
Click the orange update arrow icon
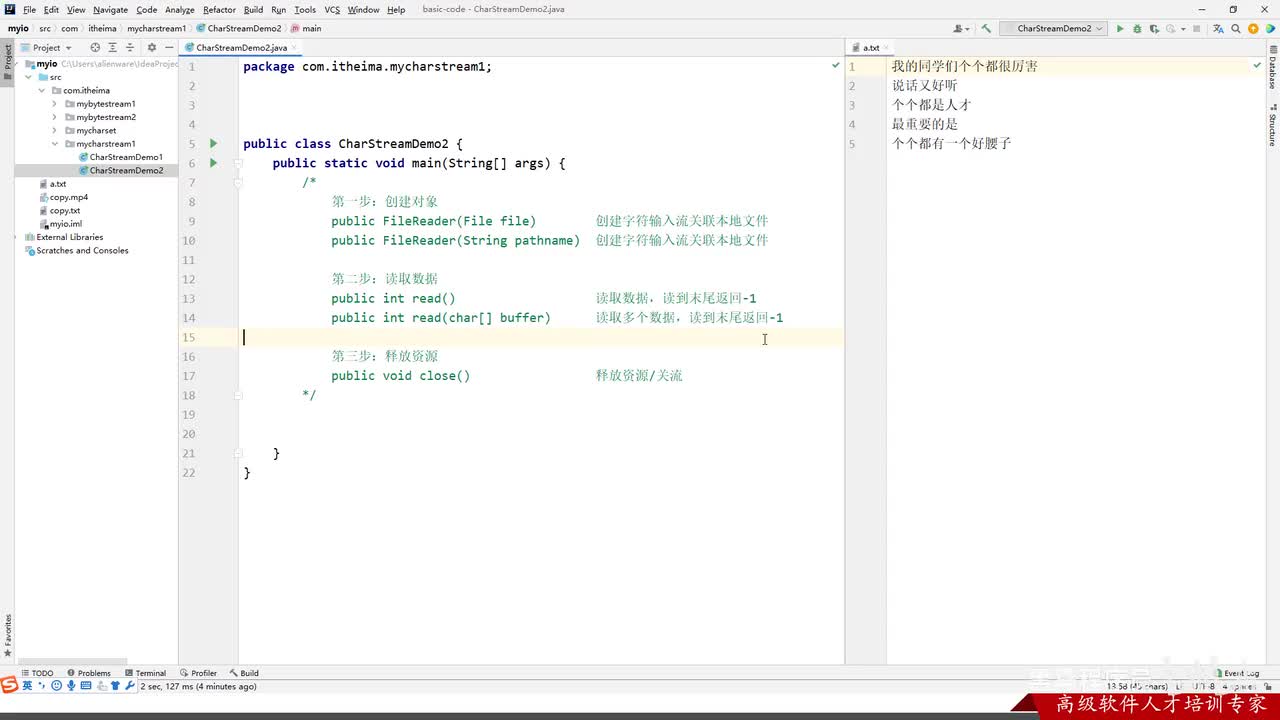[x=1252, y=29]
